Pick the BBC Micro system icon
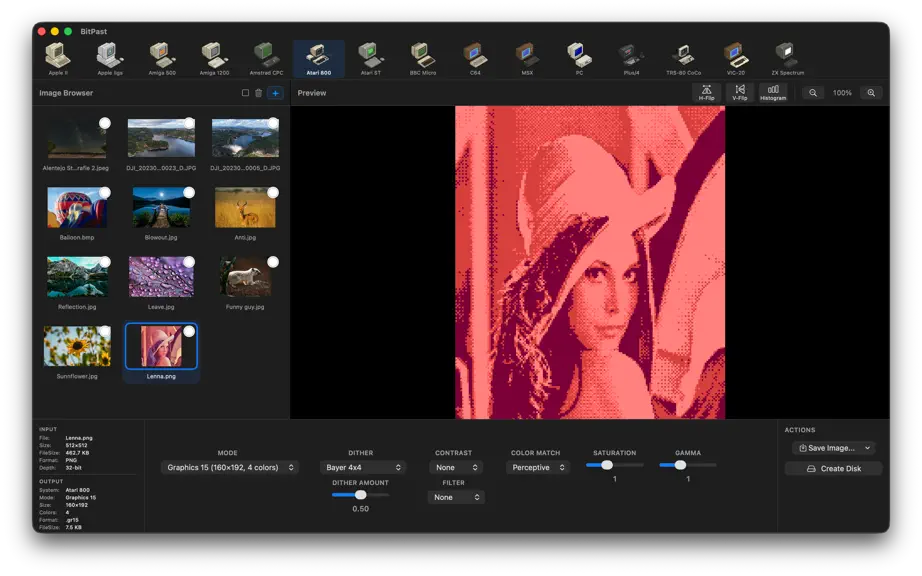This screenshot has width=922, height=576. [423, 59]
